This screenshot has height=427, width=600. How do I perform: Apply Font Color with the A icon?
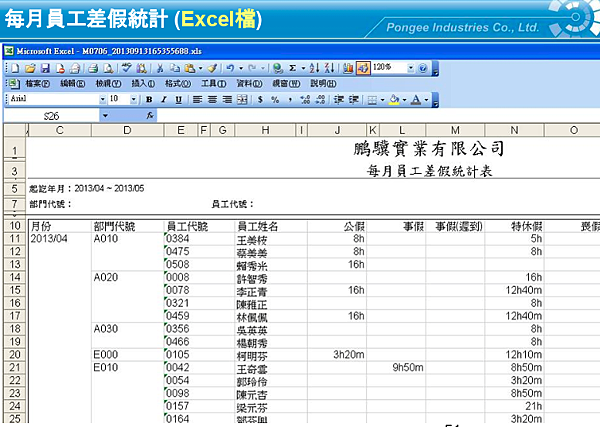click(416, 100)
